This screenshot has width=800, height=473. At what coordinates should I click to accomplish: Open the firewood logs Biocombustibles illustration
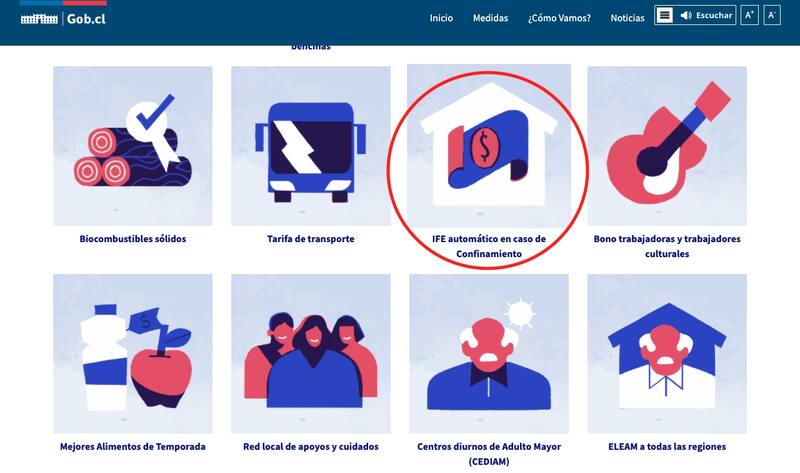(x=133, y=146)
